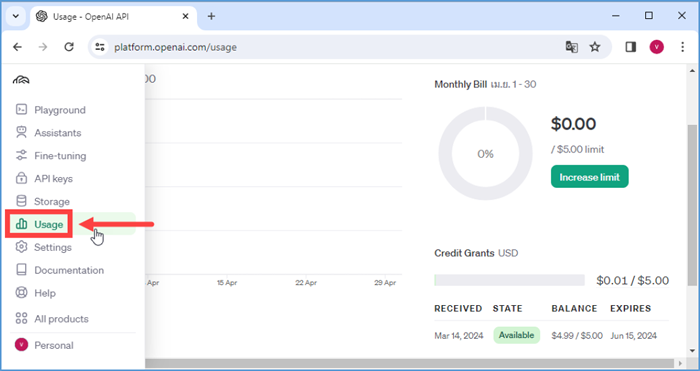Screen dimensions: 700x371
Task: Open a new browser tab
Action: pos(211,17)
